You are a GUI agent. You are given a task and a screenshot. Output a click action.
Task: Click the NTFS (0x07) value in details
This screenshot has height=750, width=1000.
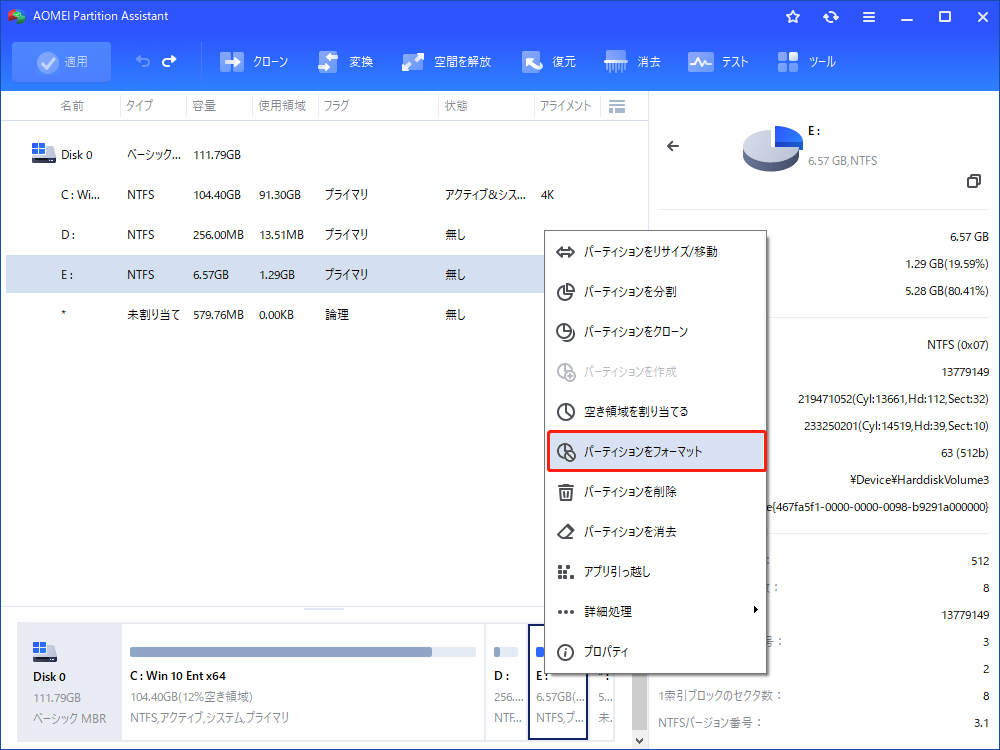[957, 344]
